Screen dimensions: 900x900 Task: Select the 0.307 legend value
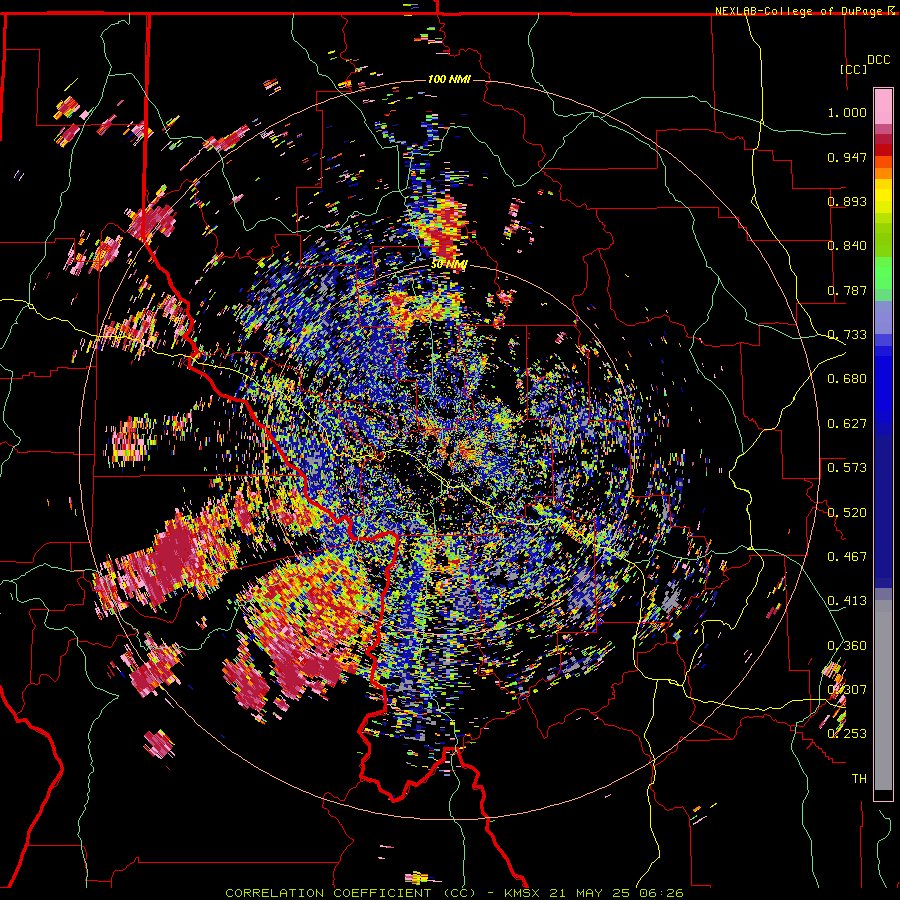point(847,690)
